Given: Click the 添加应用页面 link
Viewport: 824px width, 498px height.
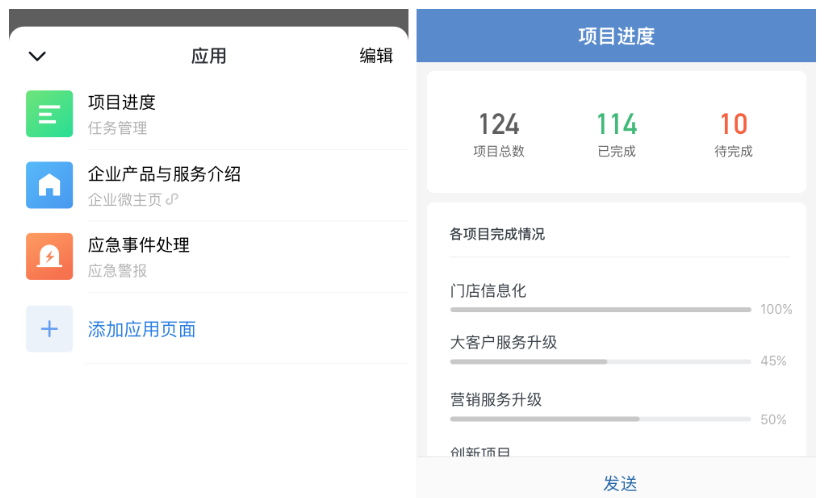Looking at the screenshot, I should [141, 329].
